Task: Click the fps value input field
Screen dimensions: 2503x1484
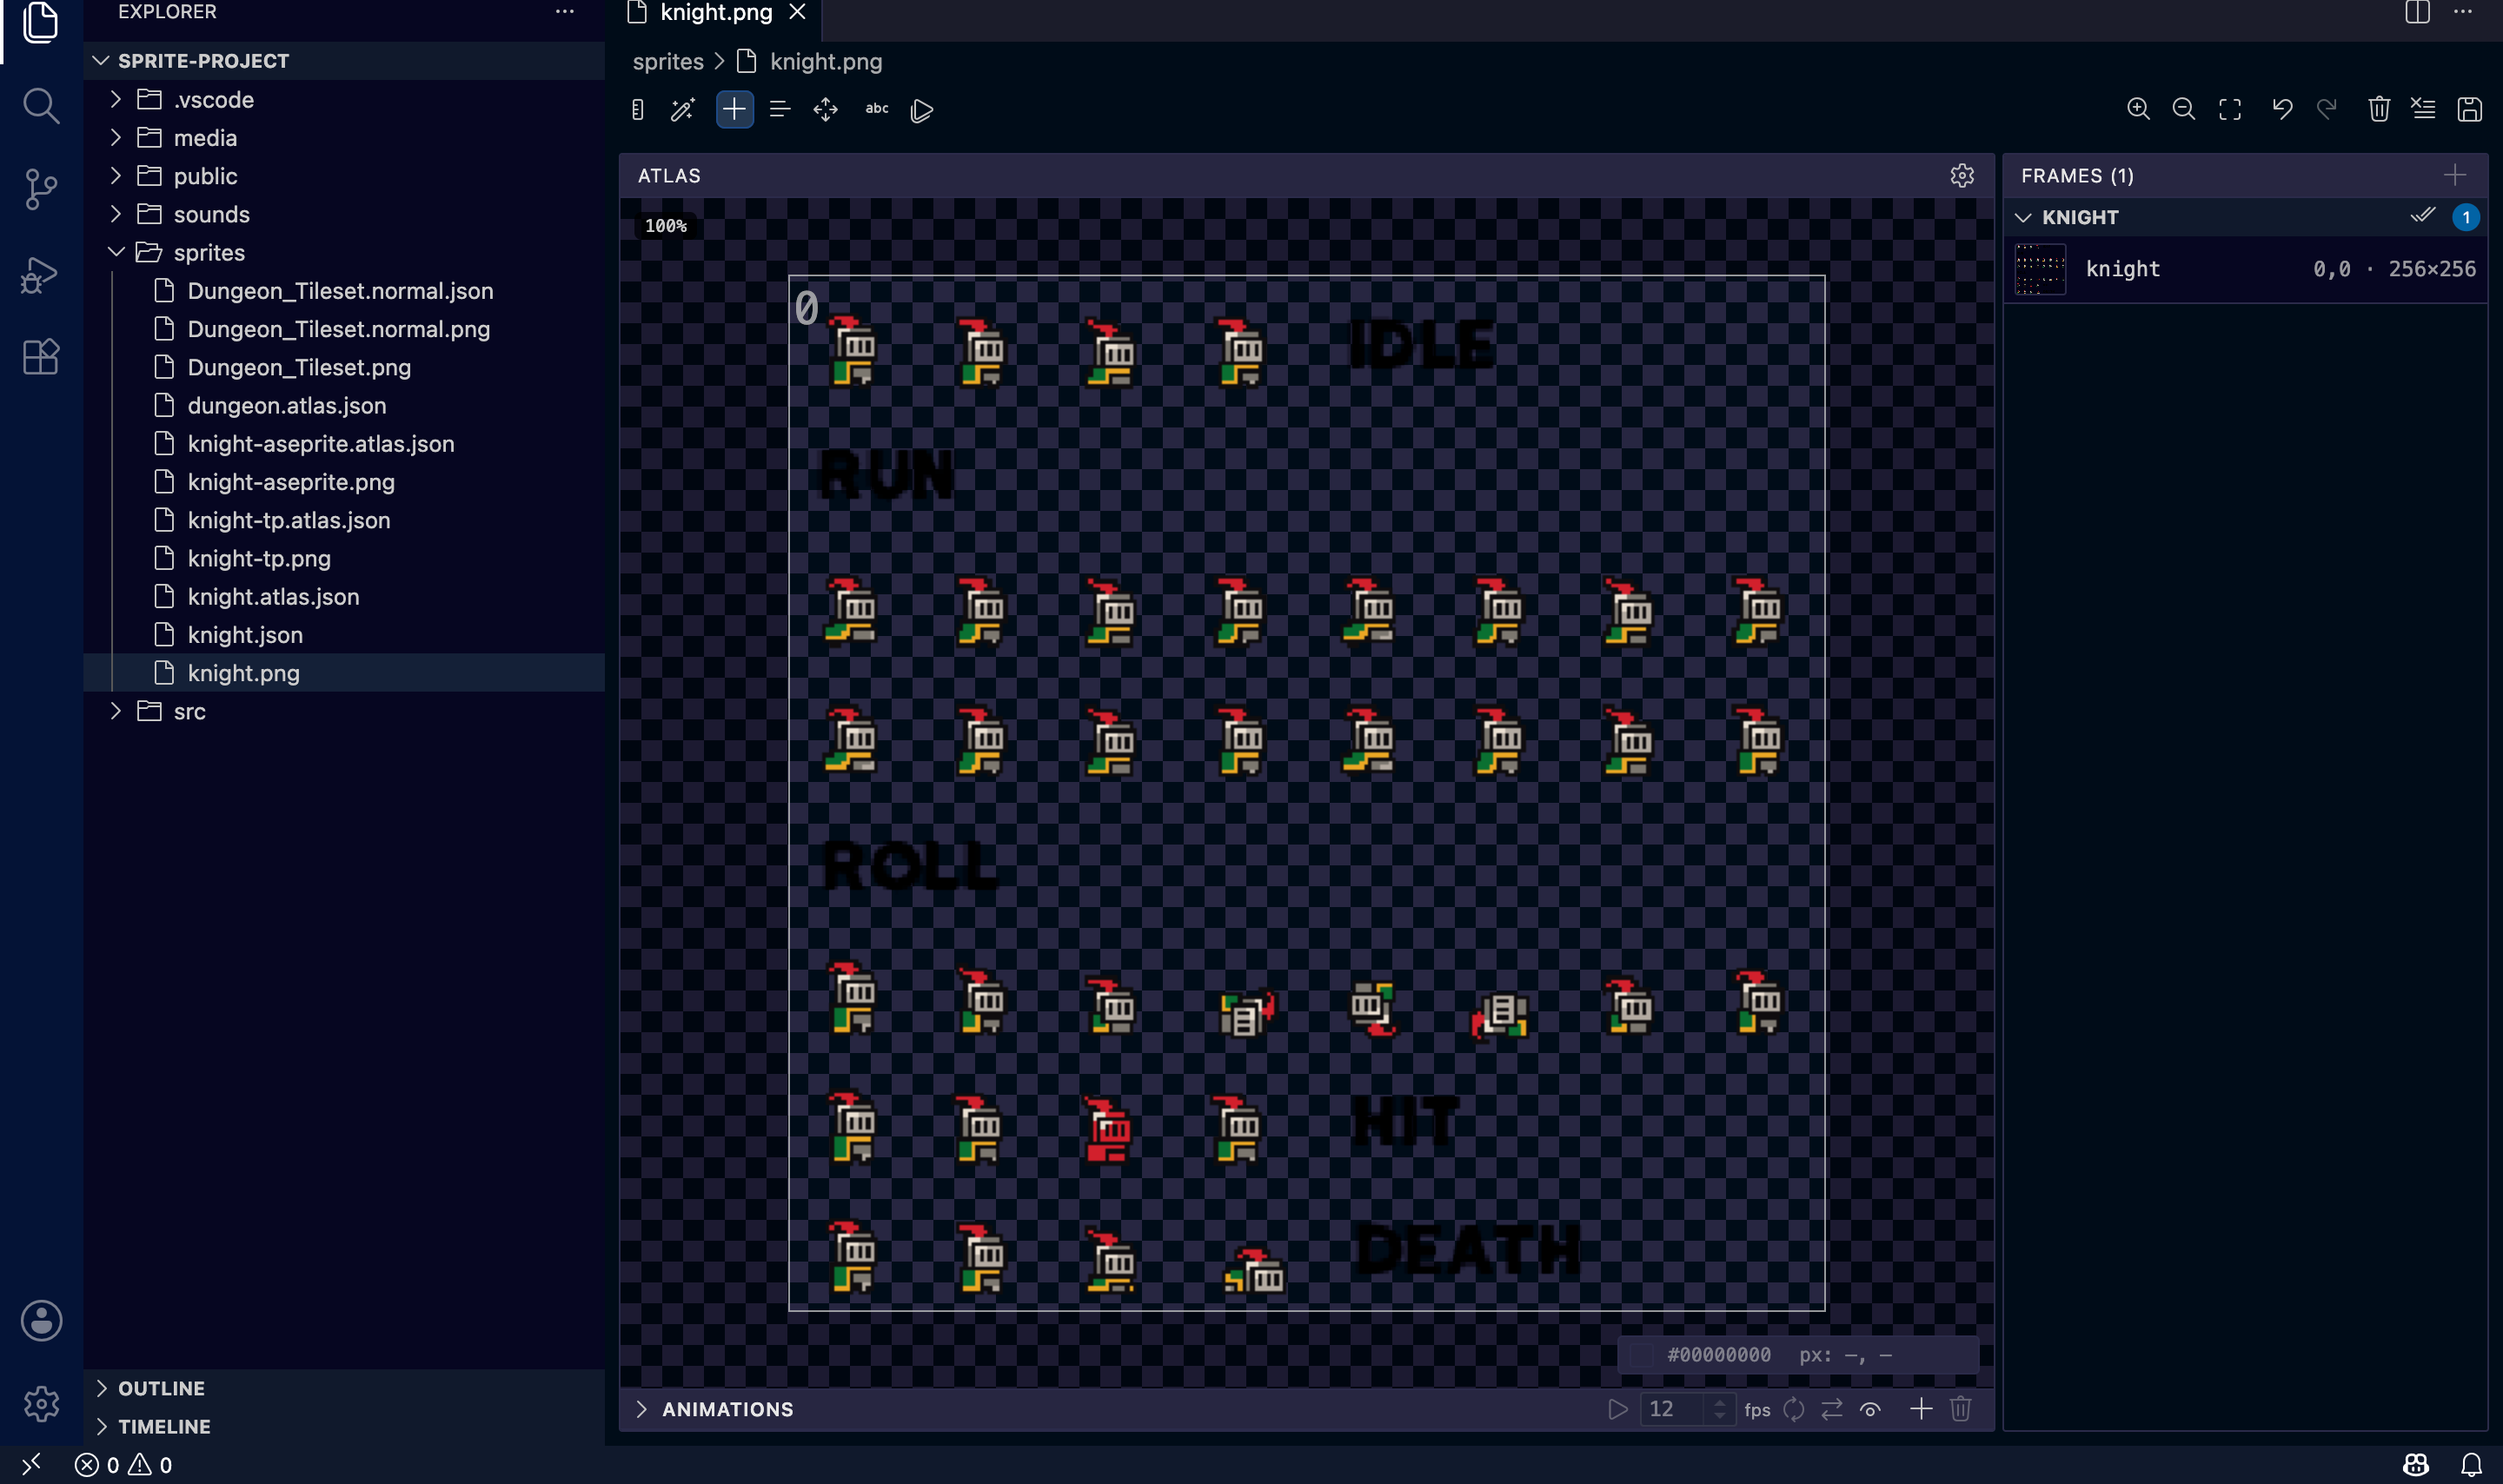Action: [1673, 1409]
